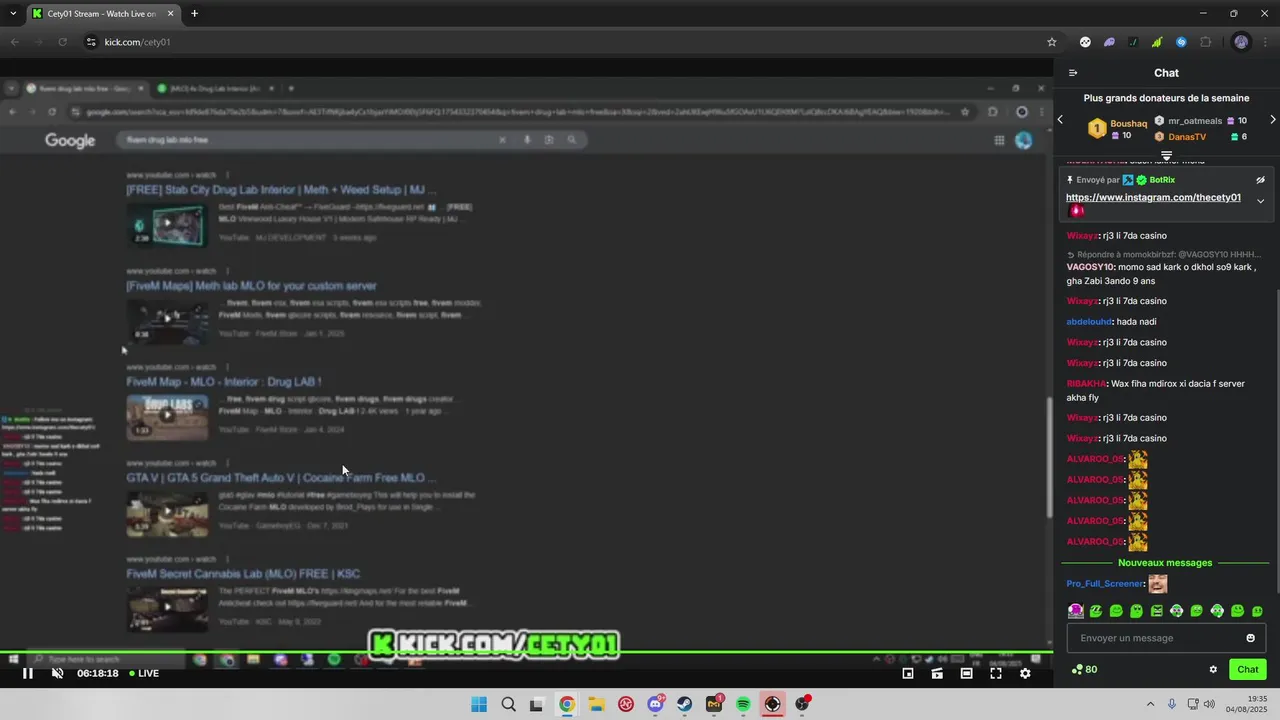
Task: Expand the pinned message chevron
Action: coord(1260,201)
